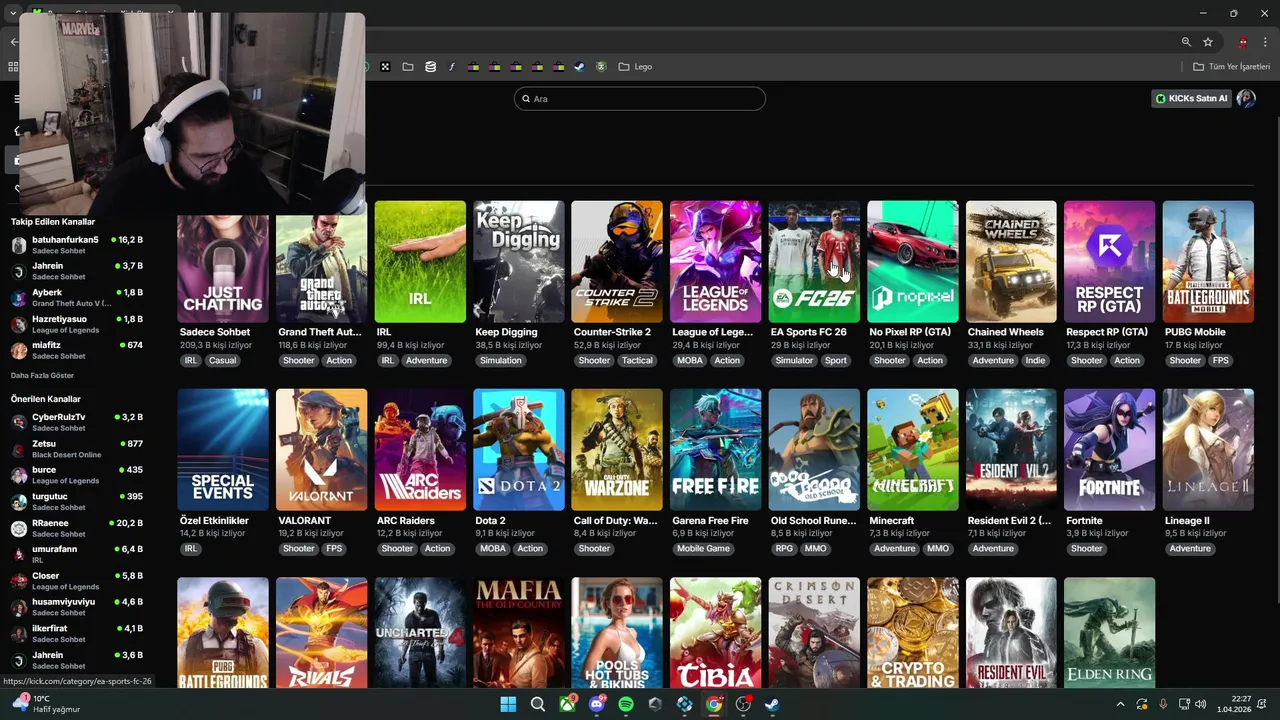Open the Elden Ring category thumbnail
This screenshot has width=1280, height=720.
pos(1110,632)
